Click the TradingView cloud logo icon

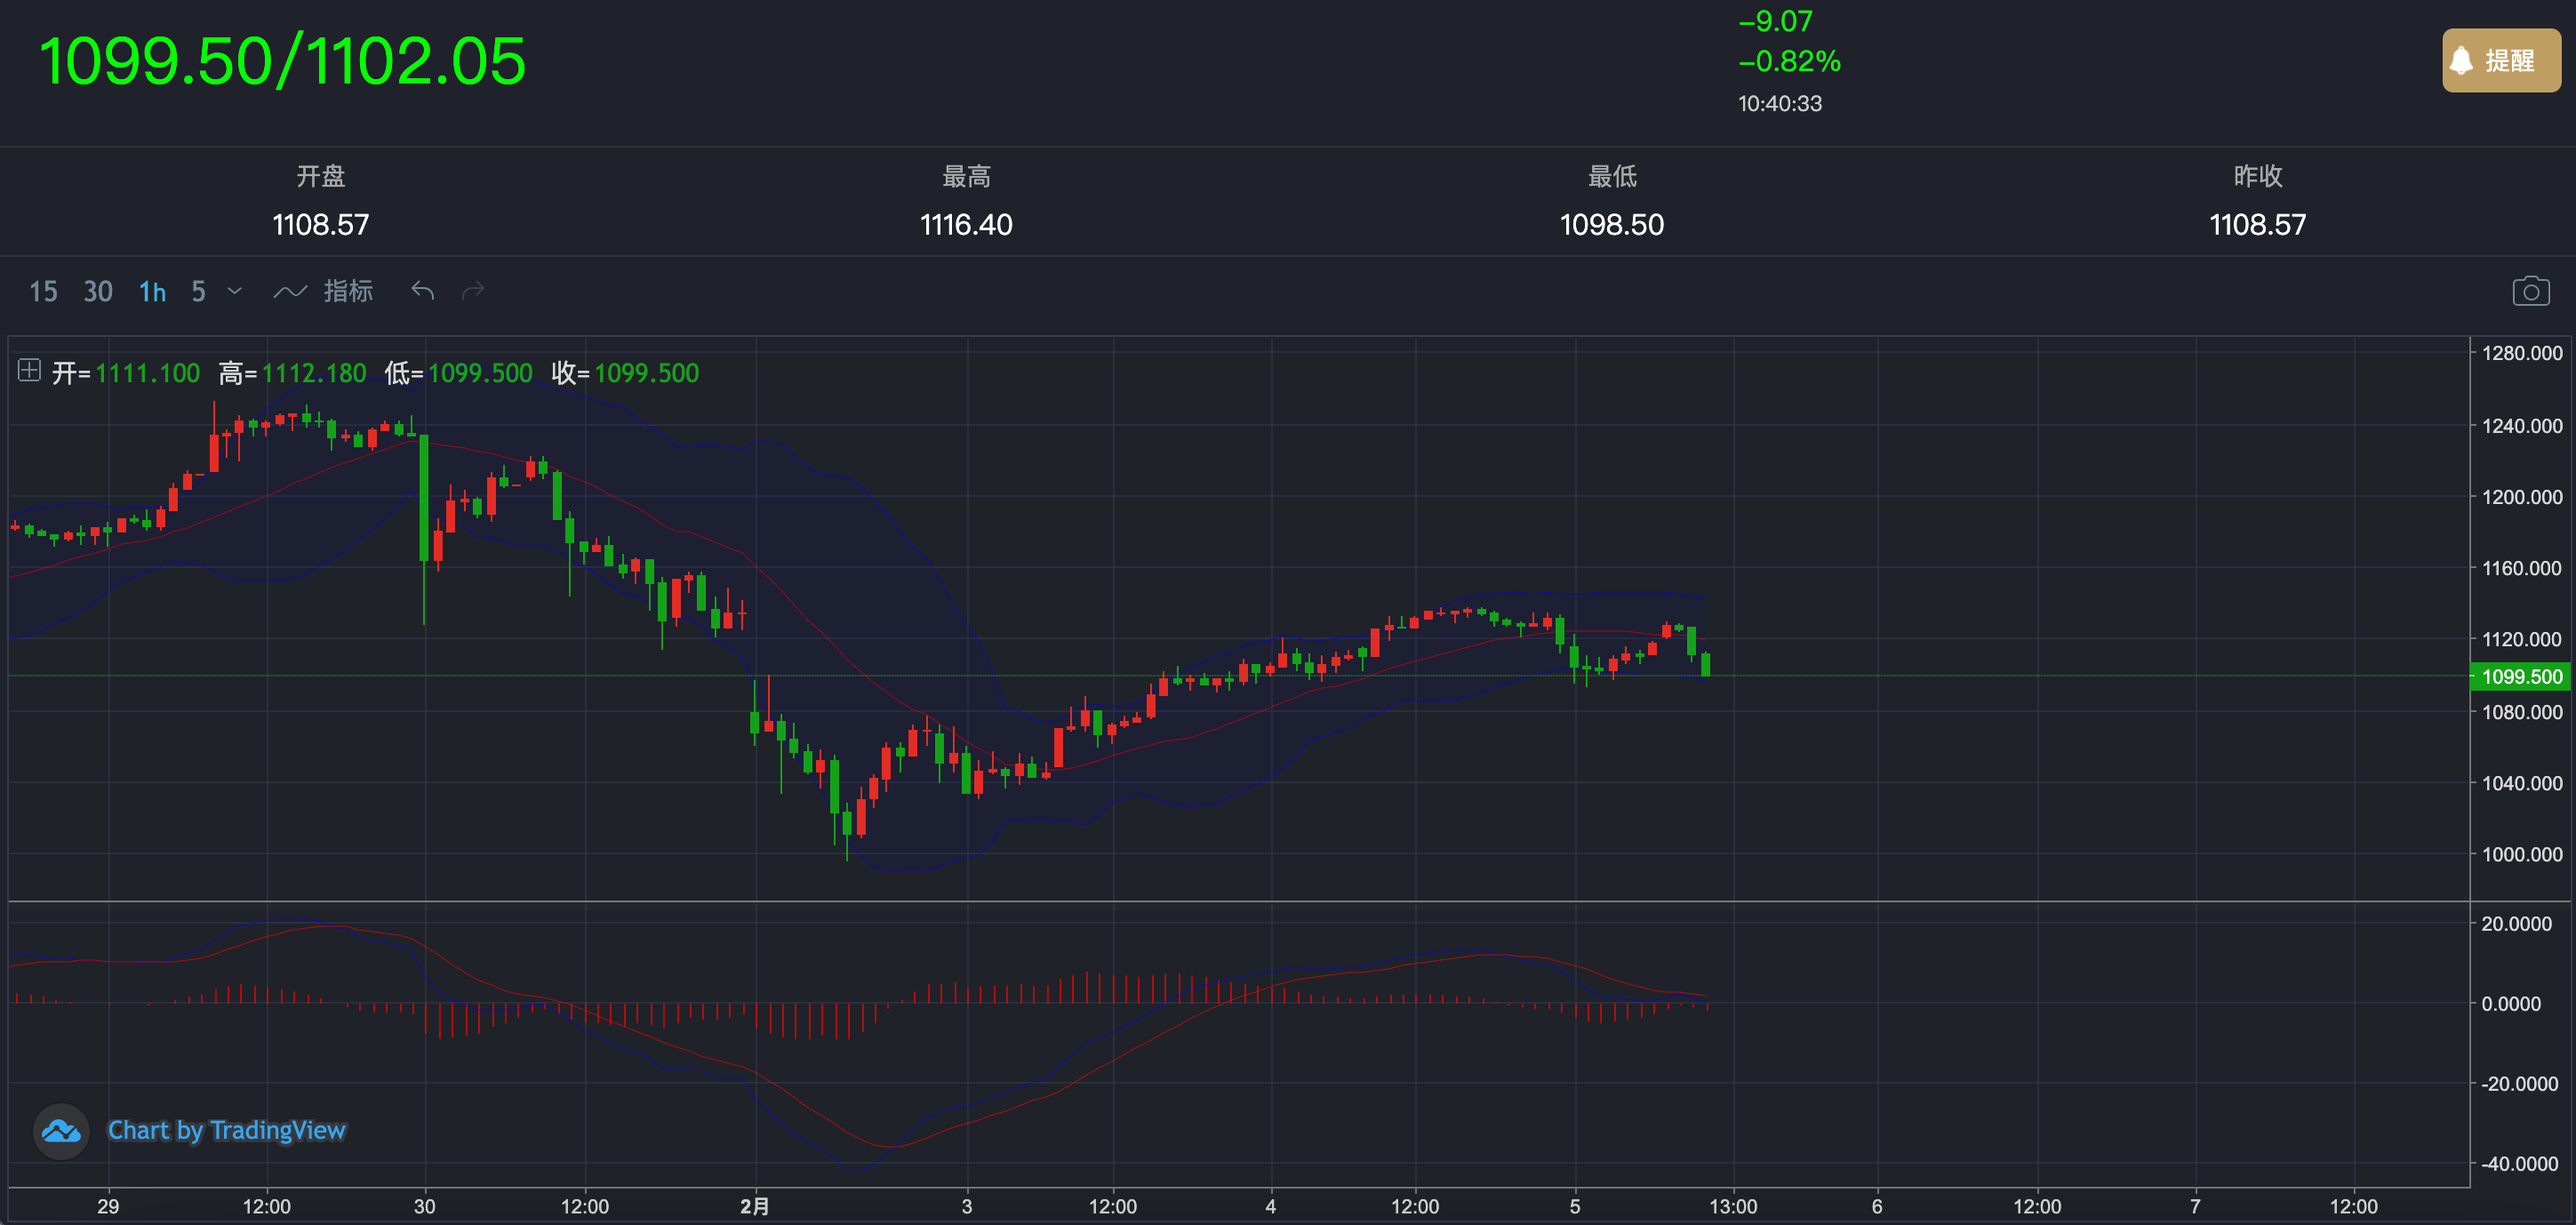pos(61,1131)
